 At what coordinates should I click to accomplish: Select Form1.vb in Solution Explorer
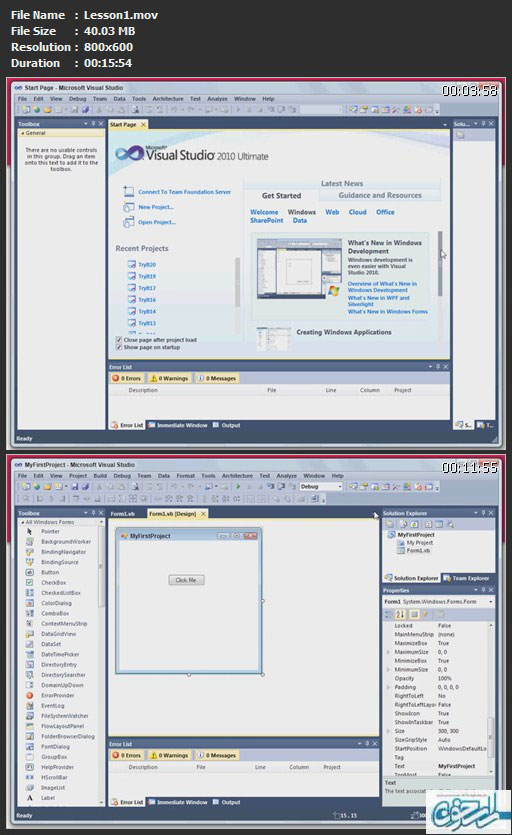click(418, 551)
